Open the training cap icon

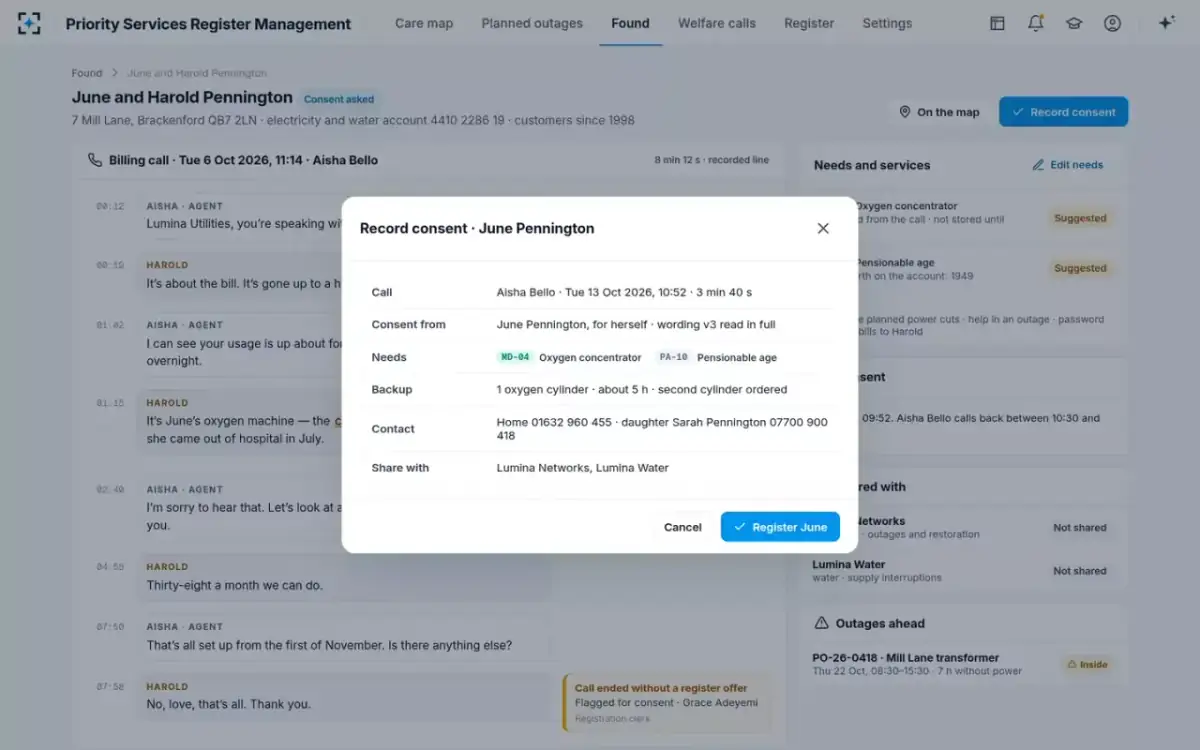[x=1074, y=23]
